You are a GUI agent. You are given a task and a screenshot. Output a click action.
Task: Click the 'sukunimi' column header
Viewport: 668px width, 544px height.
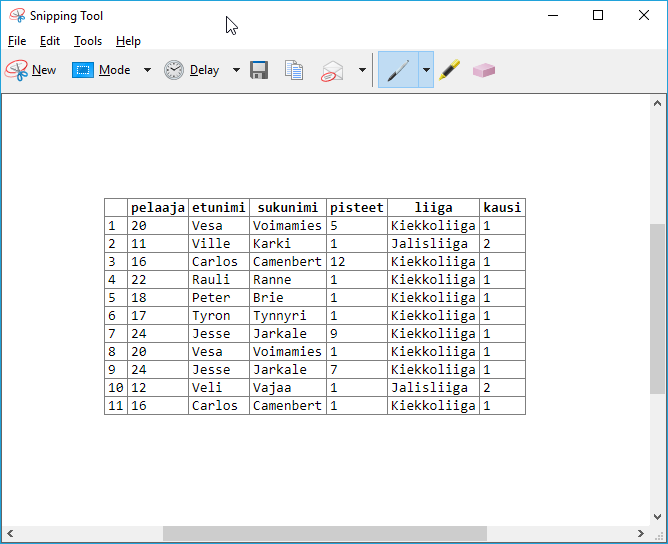tap(288, 207)
